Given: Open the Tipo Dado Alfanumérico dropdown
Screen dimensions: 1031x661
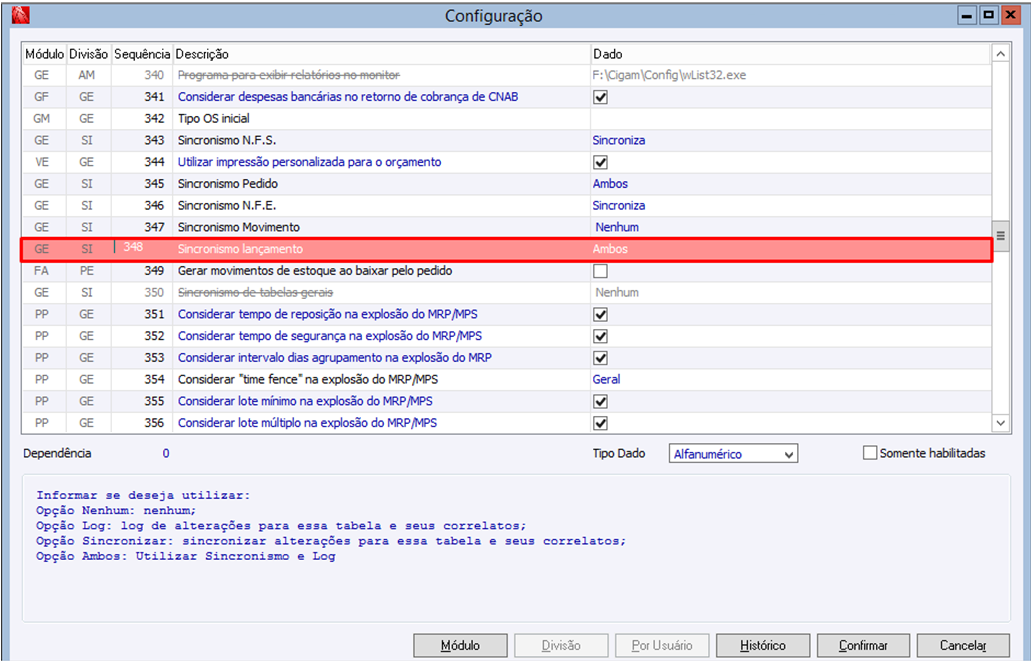Looking at the screenshot, I should pos(733,454).
